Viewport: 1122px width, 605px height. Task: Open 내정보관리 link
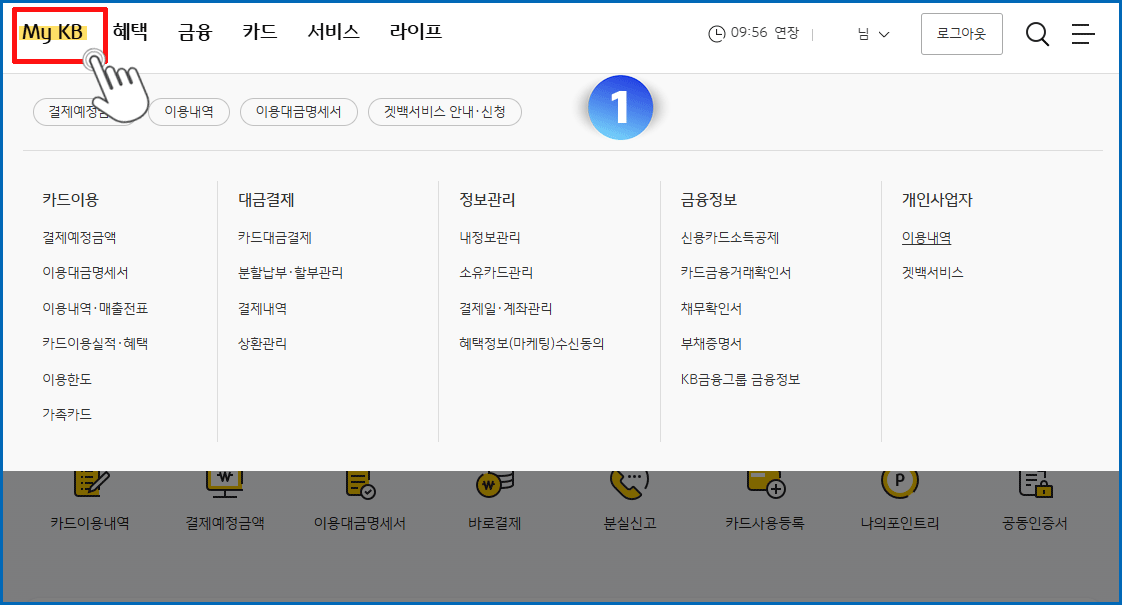coord(490,238)
